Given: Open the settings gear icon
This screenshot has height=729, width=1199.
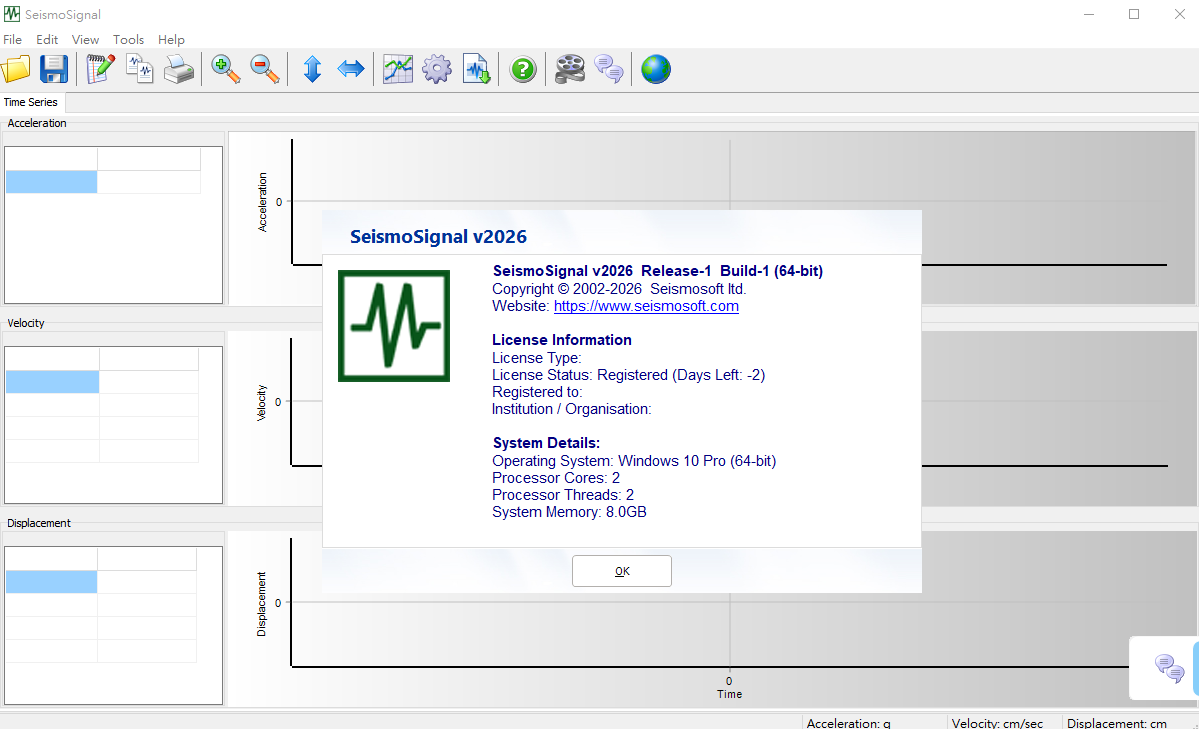Looking at the screenshot, I should point(437,70).
